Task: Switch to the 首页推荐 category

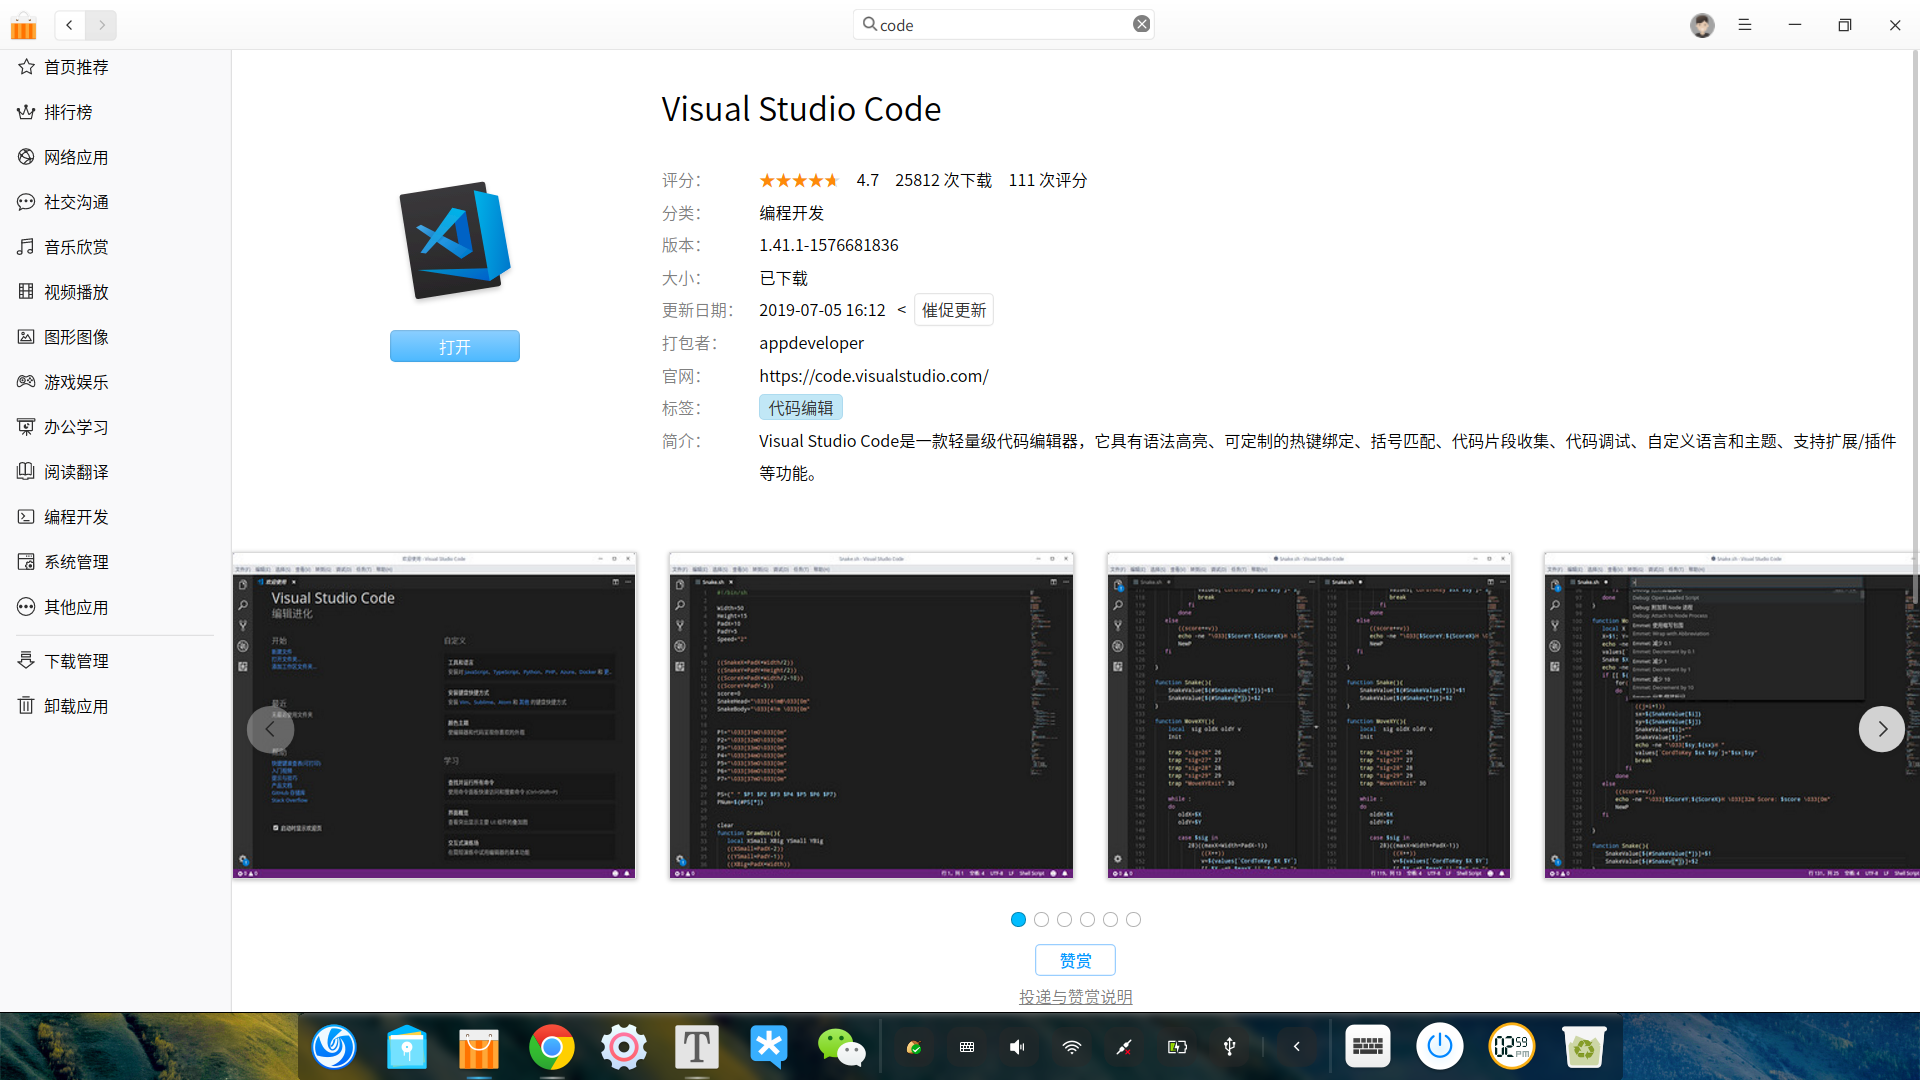Action: click(x=75, y=67)
